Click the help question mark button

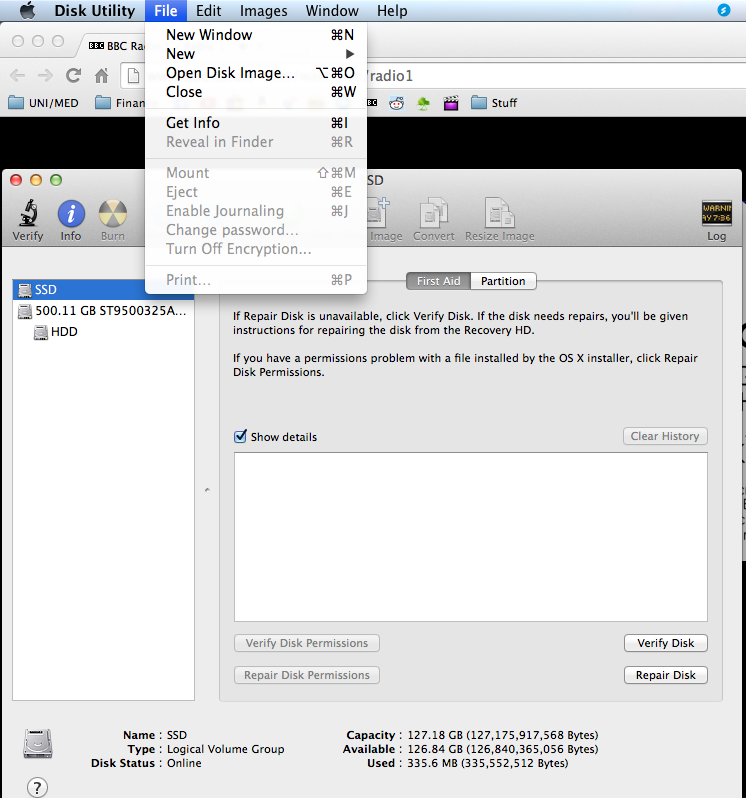tap(37, 787)
